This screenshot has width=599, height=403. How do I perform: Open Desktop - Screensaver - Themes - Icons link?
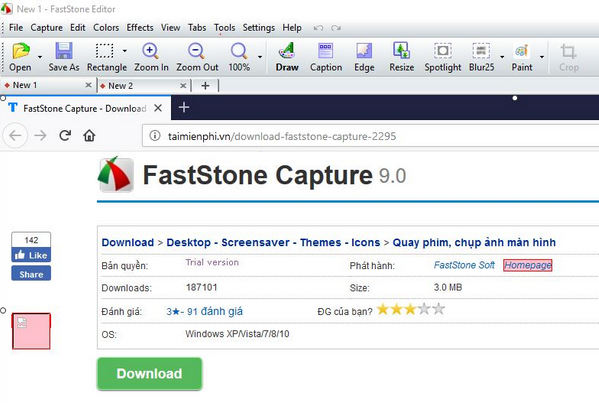tap(273, 243)
